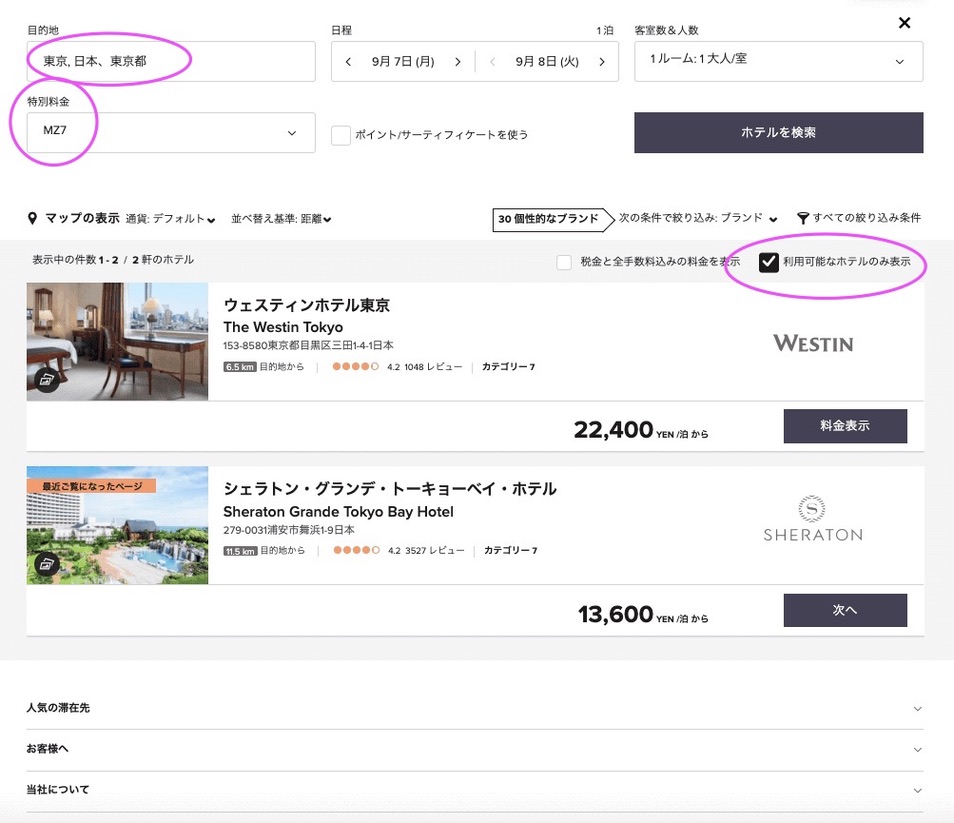Click 次へ button for Sheraton Grande
This screenshot has width=954, height=823.
click(x=844, y=610)
